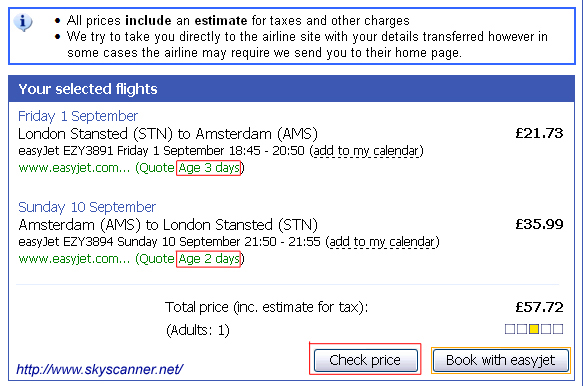Open the Friday 1 September date link
This screenshot has height=386, width=583.
click(x=78, y=116)
